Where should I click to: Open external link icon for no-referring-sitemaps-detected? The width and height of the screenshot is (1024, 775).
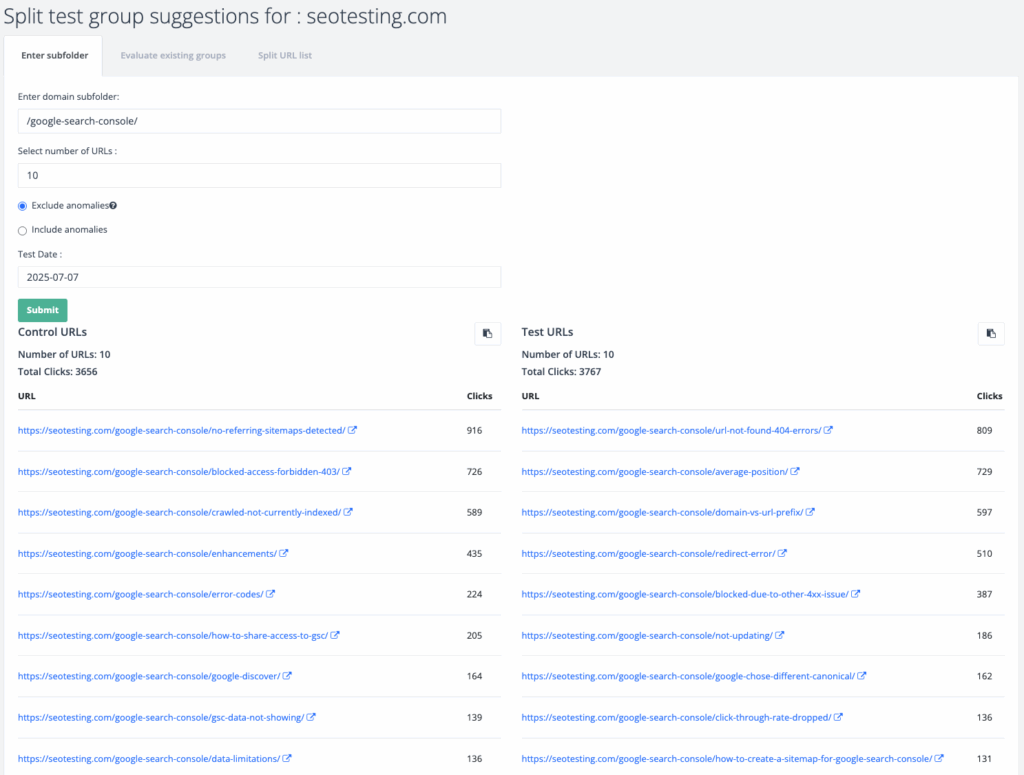352,430
